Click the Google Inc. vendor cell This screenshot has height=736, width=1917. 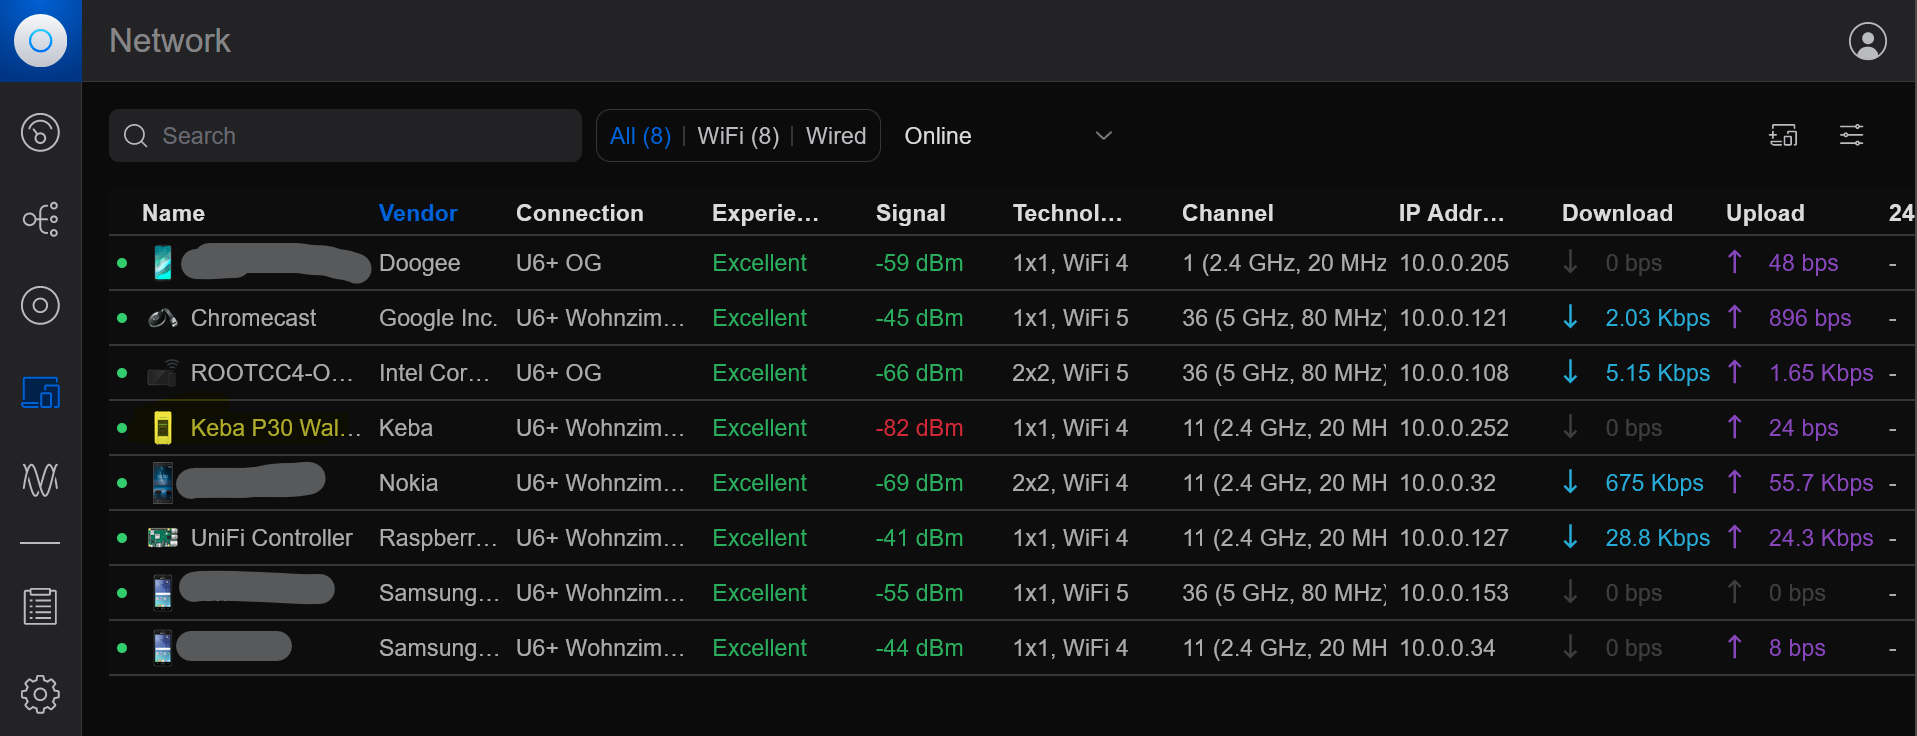pyautogui.click(x=438, y=318)
